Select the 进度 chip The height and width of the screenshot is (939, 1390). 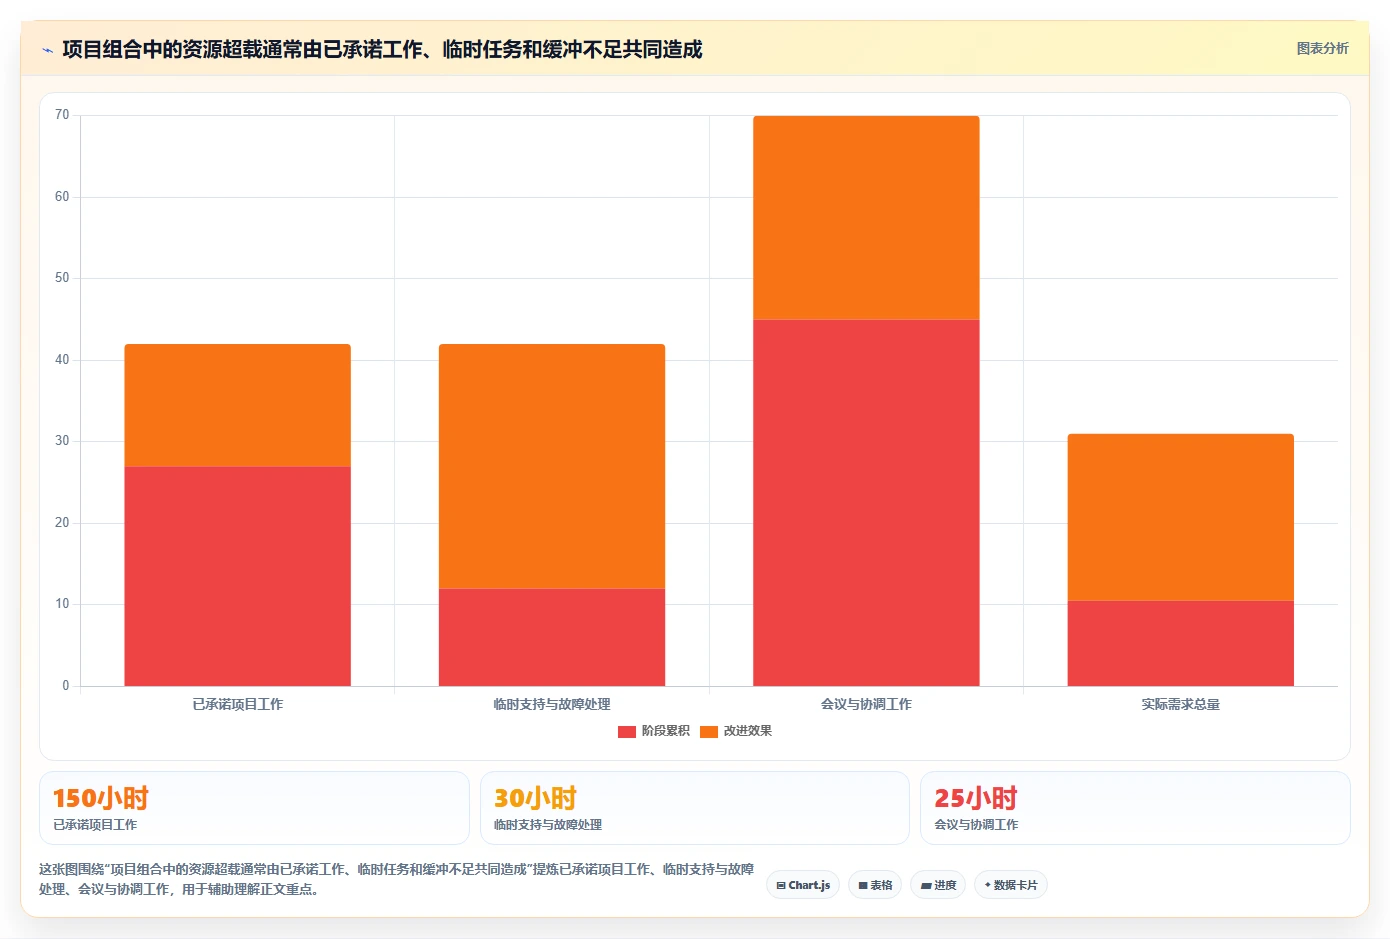coord(938,885)
